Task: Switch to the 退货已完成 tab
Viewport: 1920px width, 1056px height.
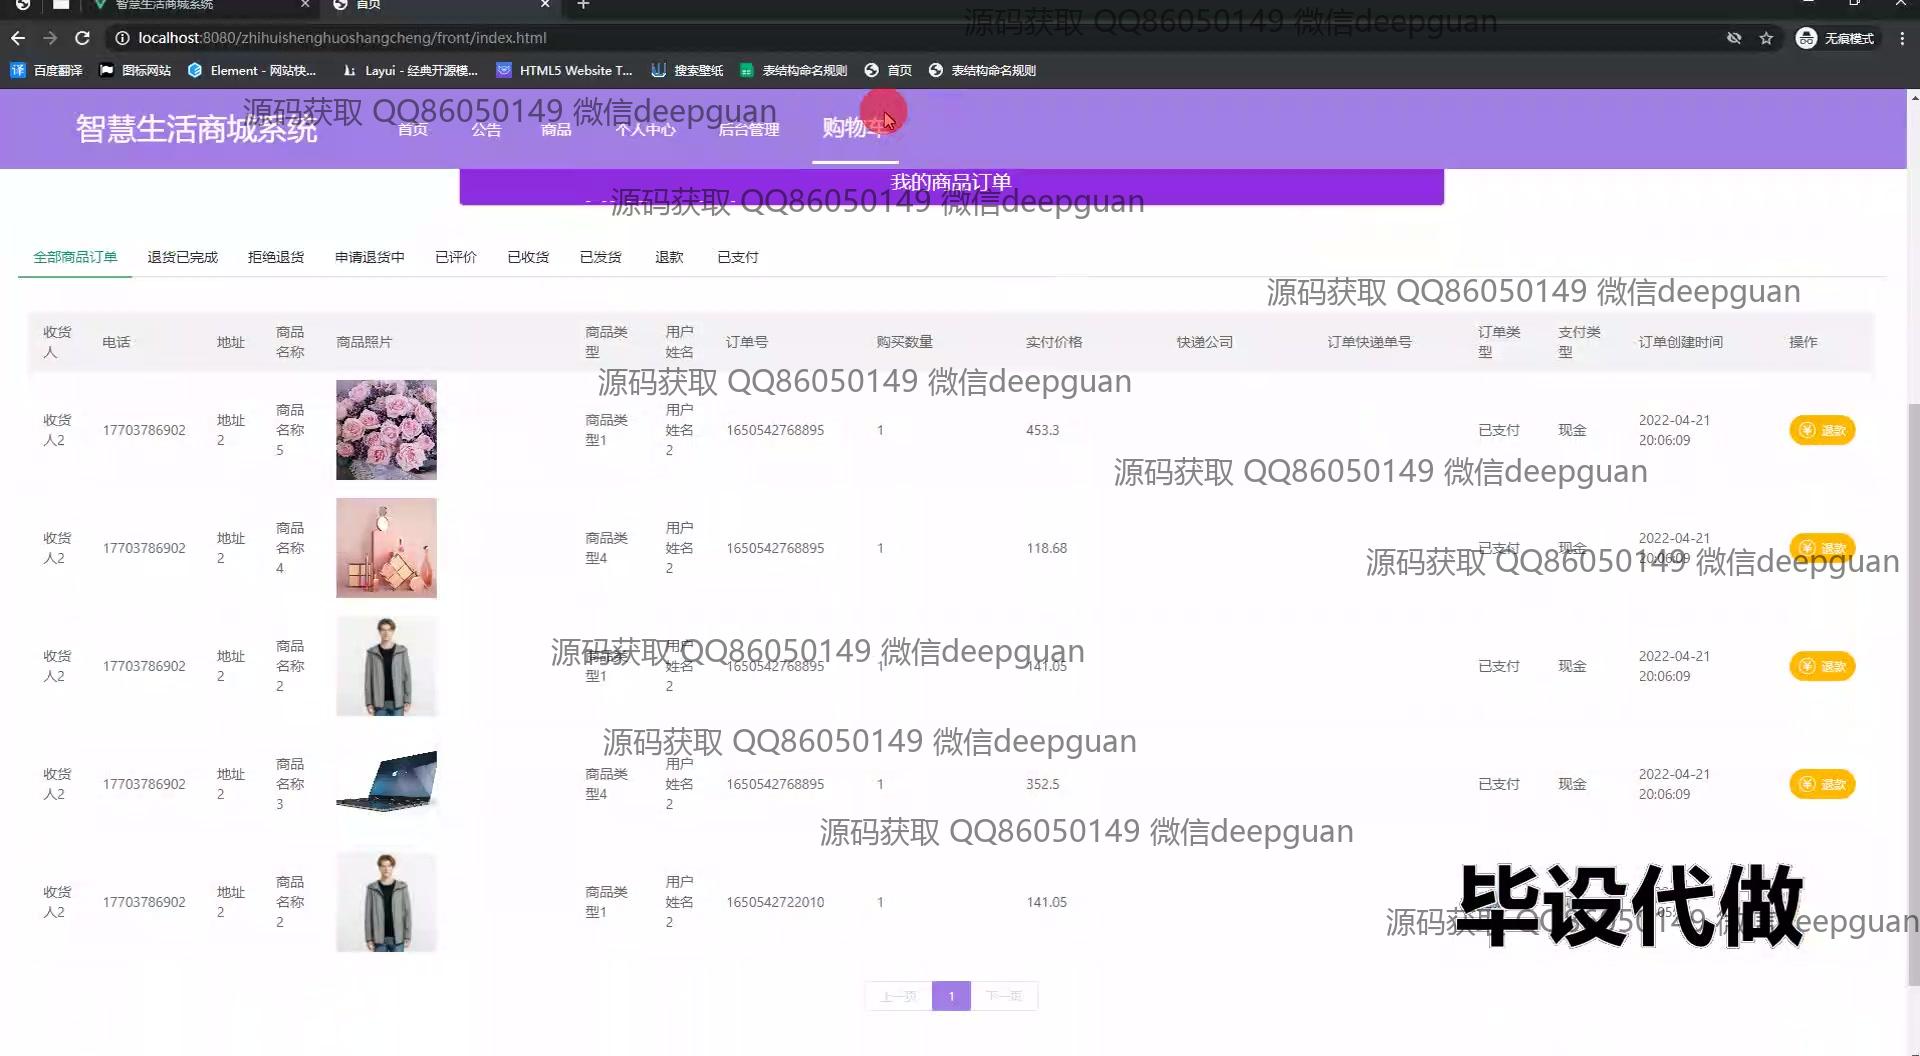Action: pos(183,257)
